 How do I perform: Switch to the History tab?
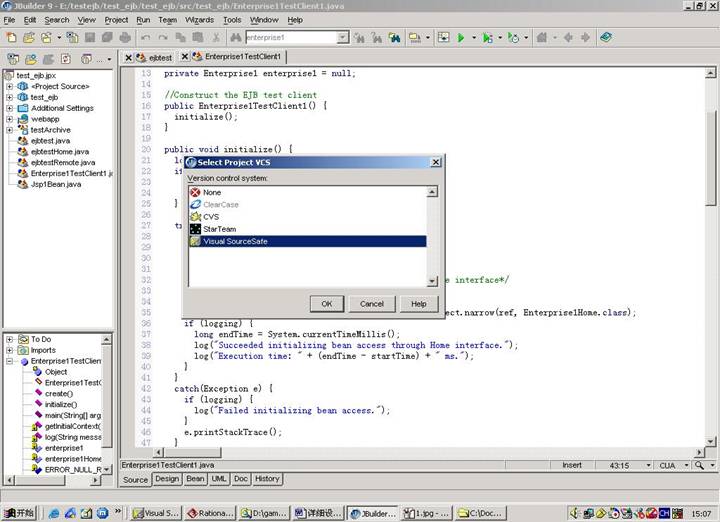(x=267, y=479)
